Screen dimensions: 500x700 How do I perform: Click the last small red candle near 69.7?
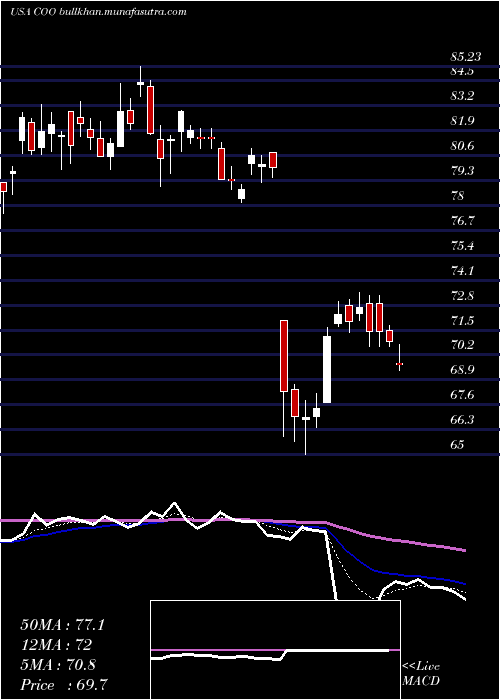400,364
